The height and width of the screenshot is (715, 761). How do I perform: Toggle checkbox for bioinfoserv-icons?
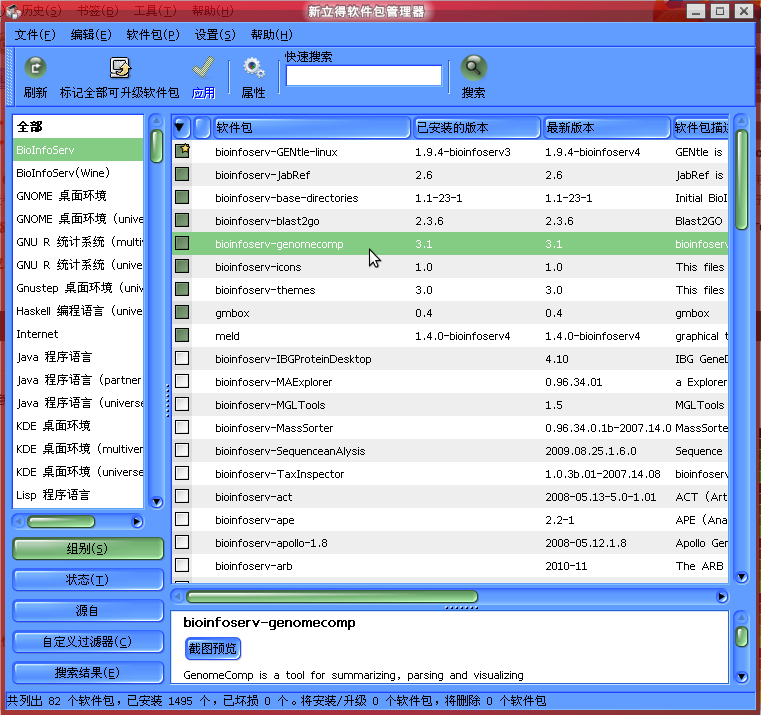(x=182, y=266)
